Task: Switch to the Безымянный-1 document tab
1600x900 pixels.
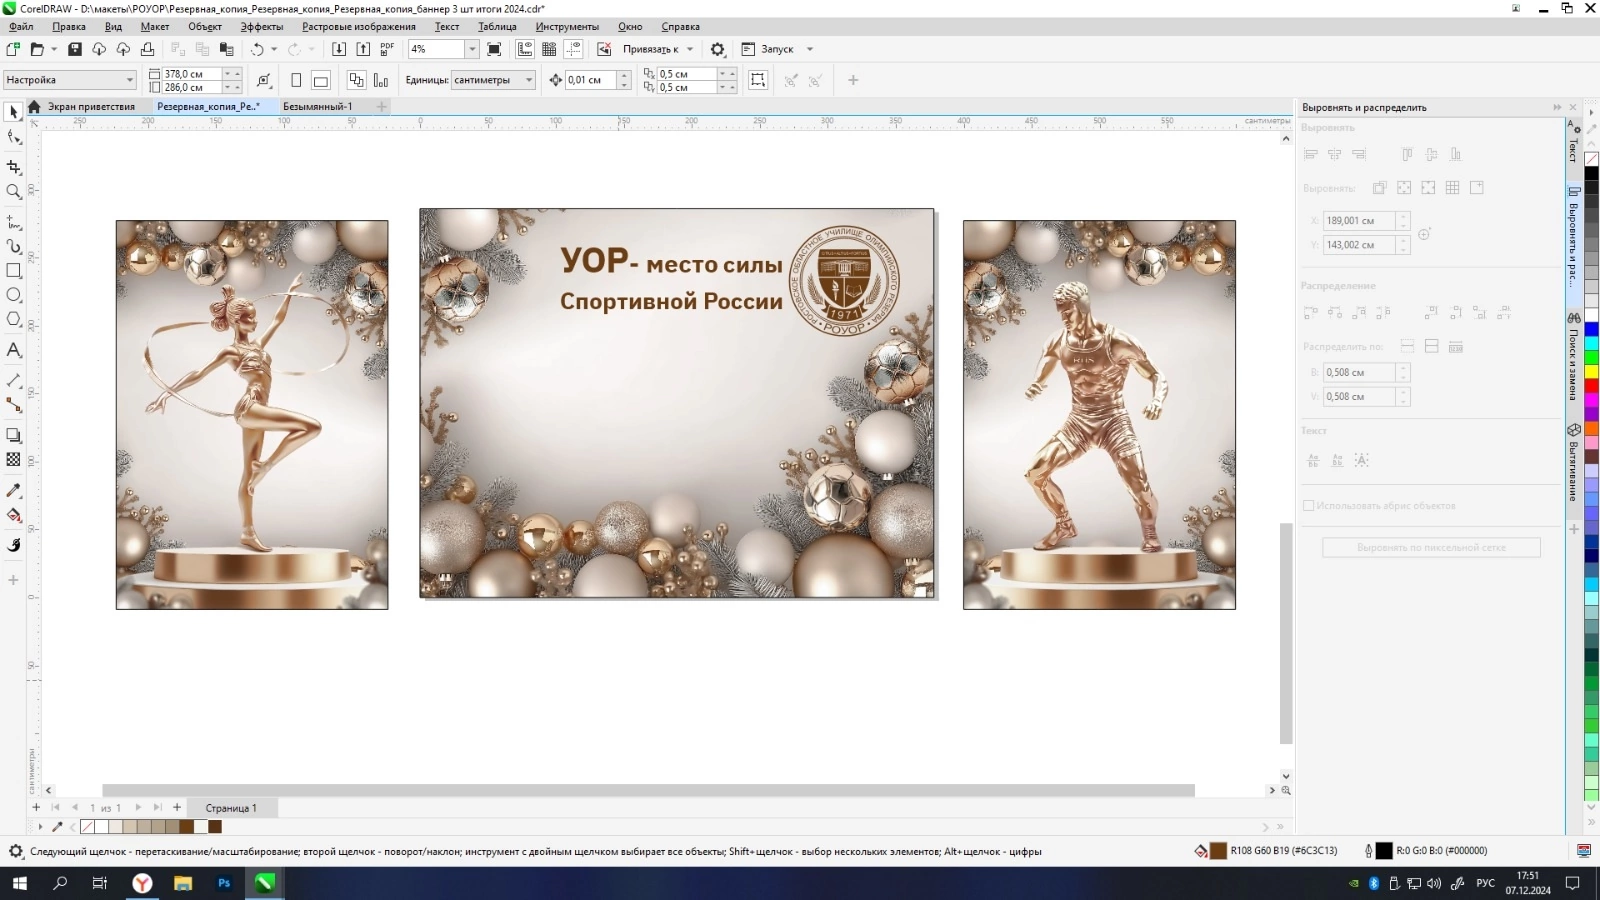Action: pos(318,106)
